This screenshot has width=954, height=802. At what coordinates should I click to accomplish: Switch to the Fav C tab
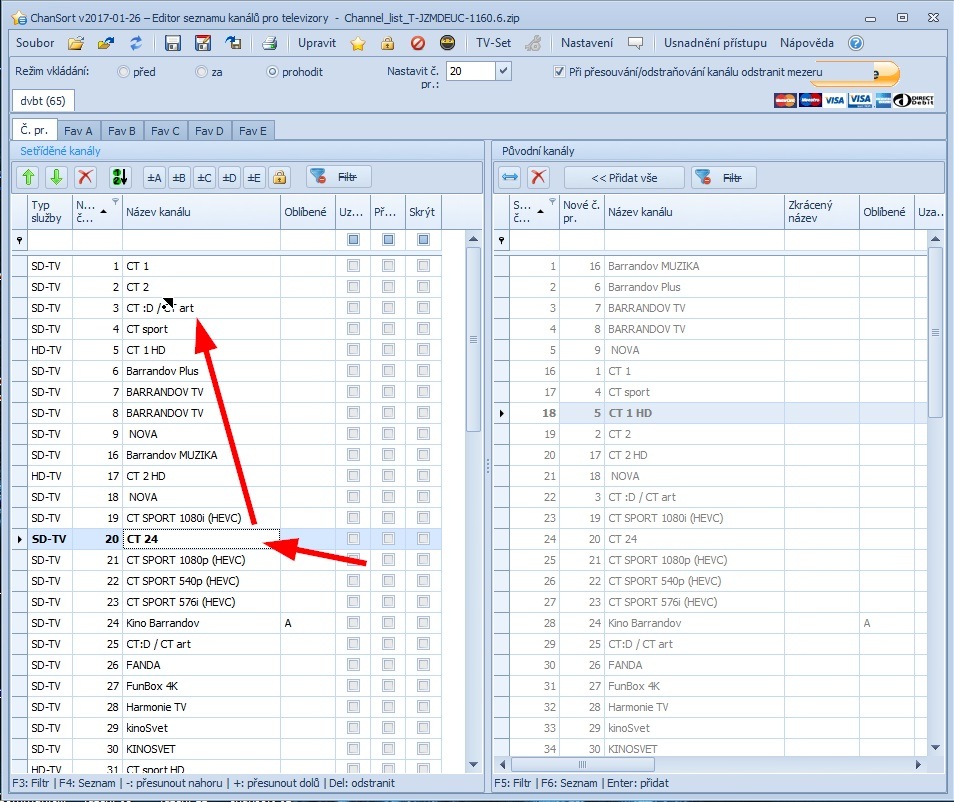pyautogui.click(x=165, y=131)
